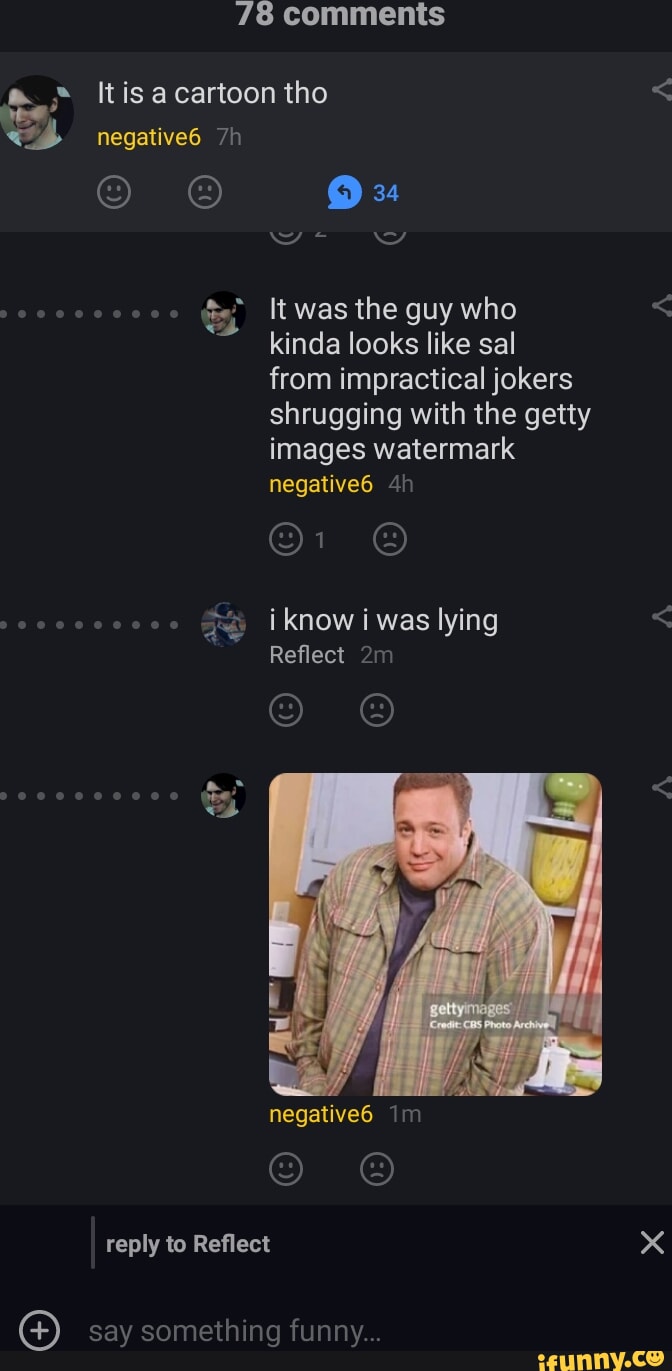Smile the "i know i was lying" comment
The width and height of the screenshot is (672, 1371).
point(286,710)
